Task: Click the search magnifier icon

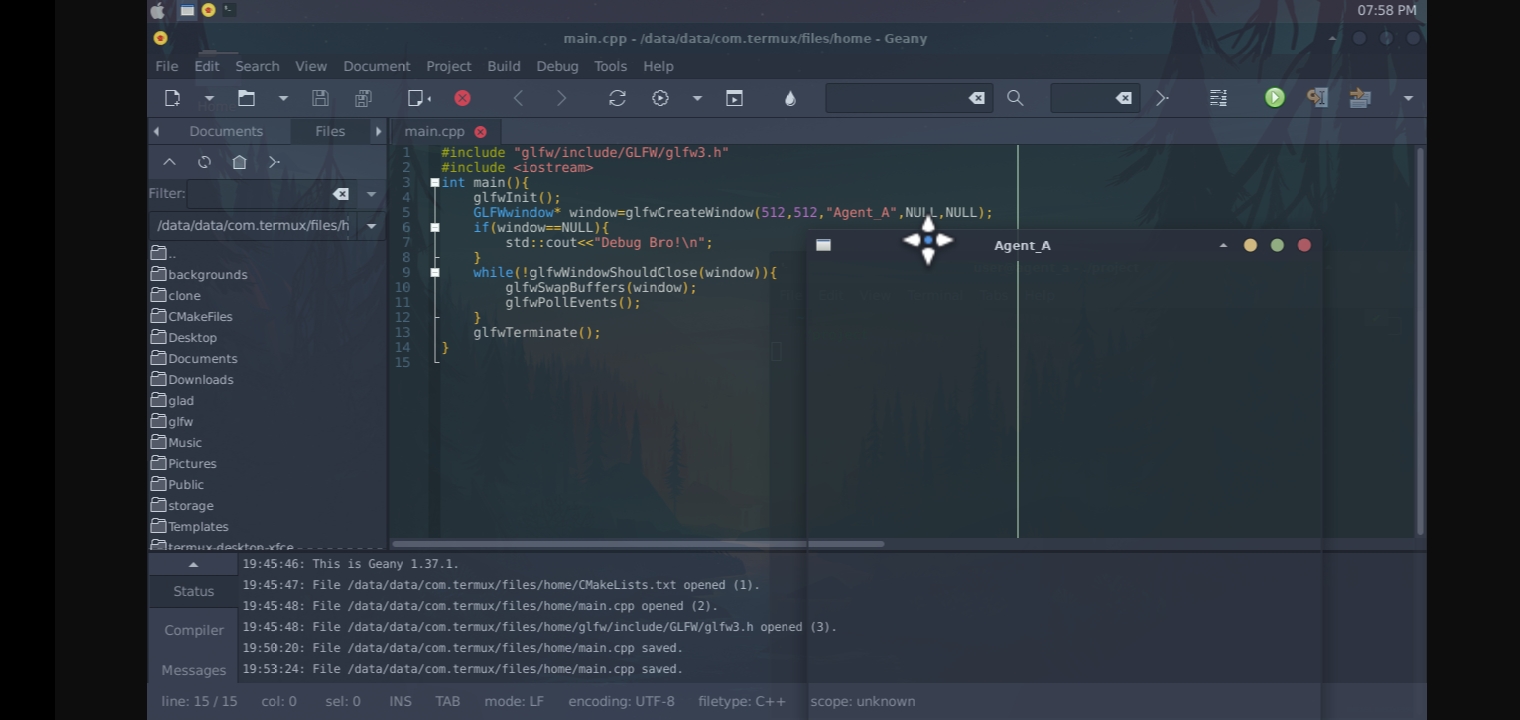Action: tap(1014, 97)
